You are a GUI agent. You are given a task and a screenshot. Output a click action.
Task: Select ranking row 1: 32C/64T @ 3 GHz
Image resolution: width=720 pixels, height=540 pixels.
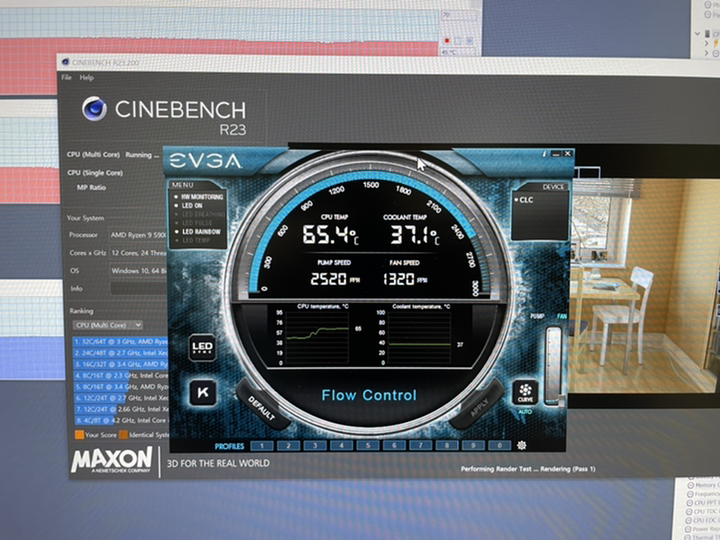tap(121, 342)
